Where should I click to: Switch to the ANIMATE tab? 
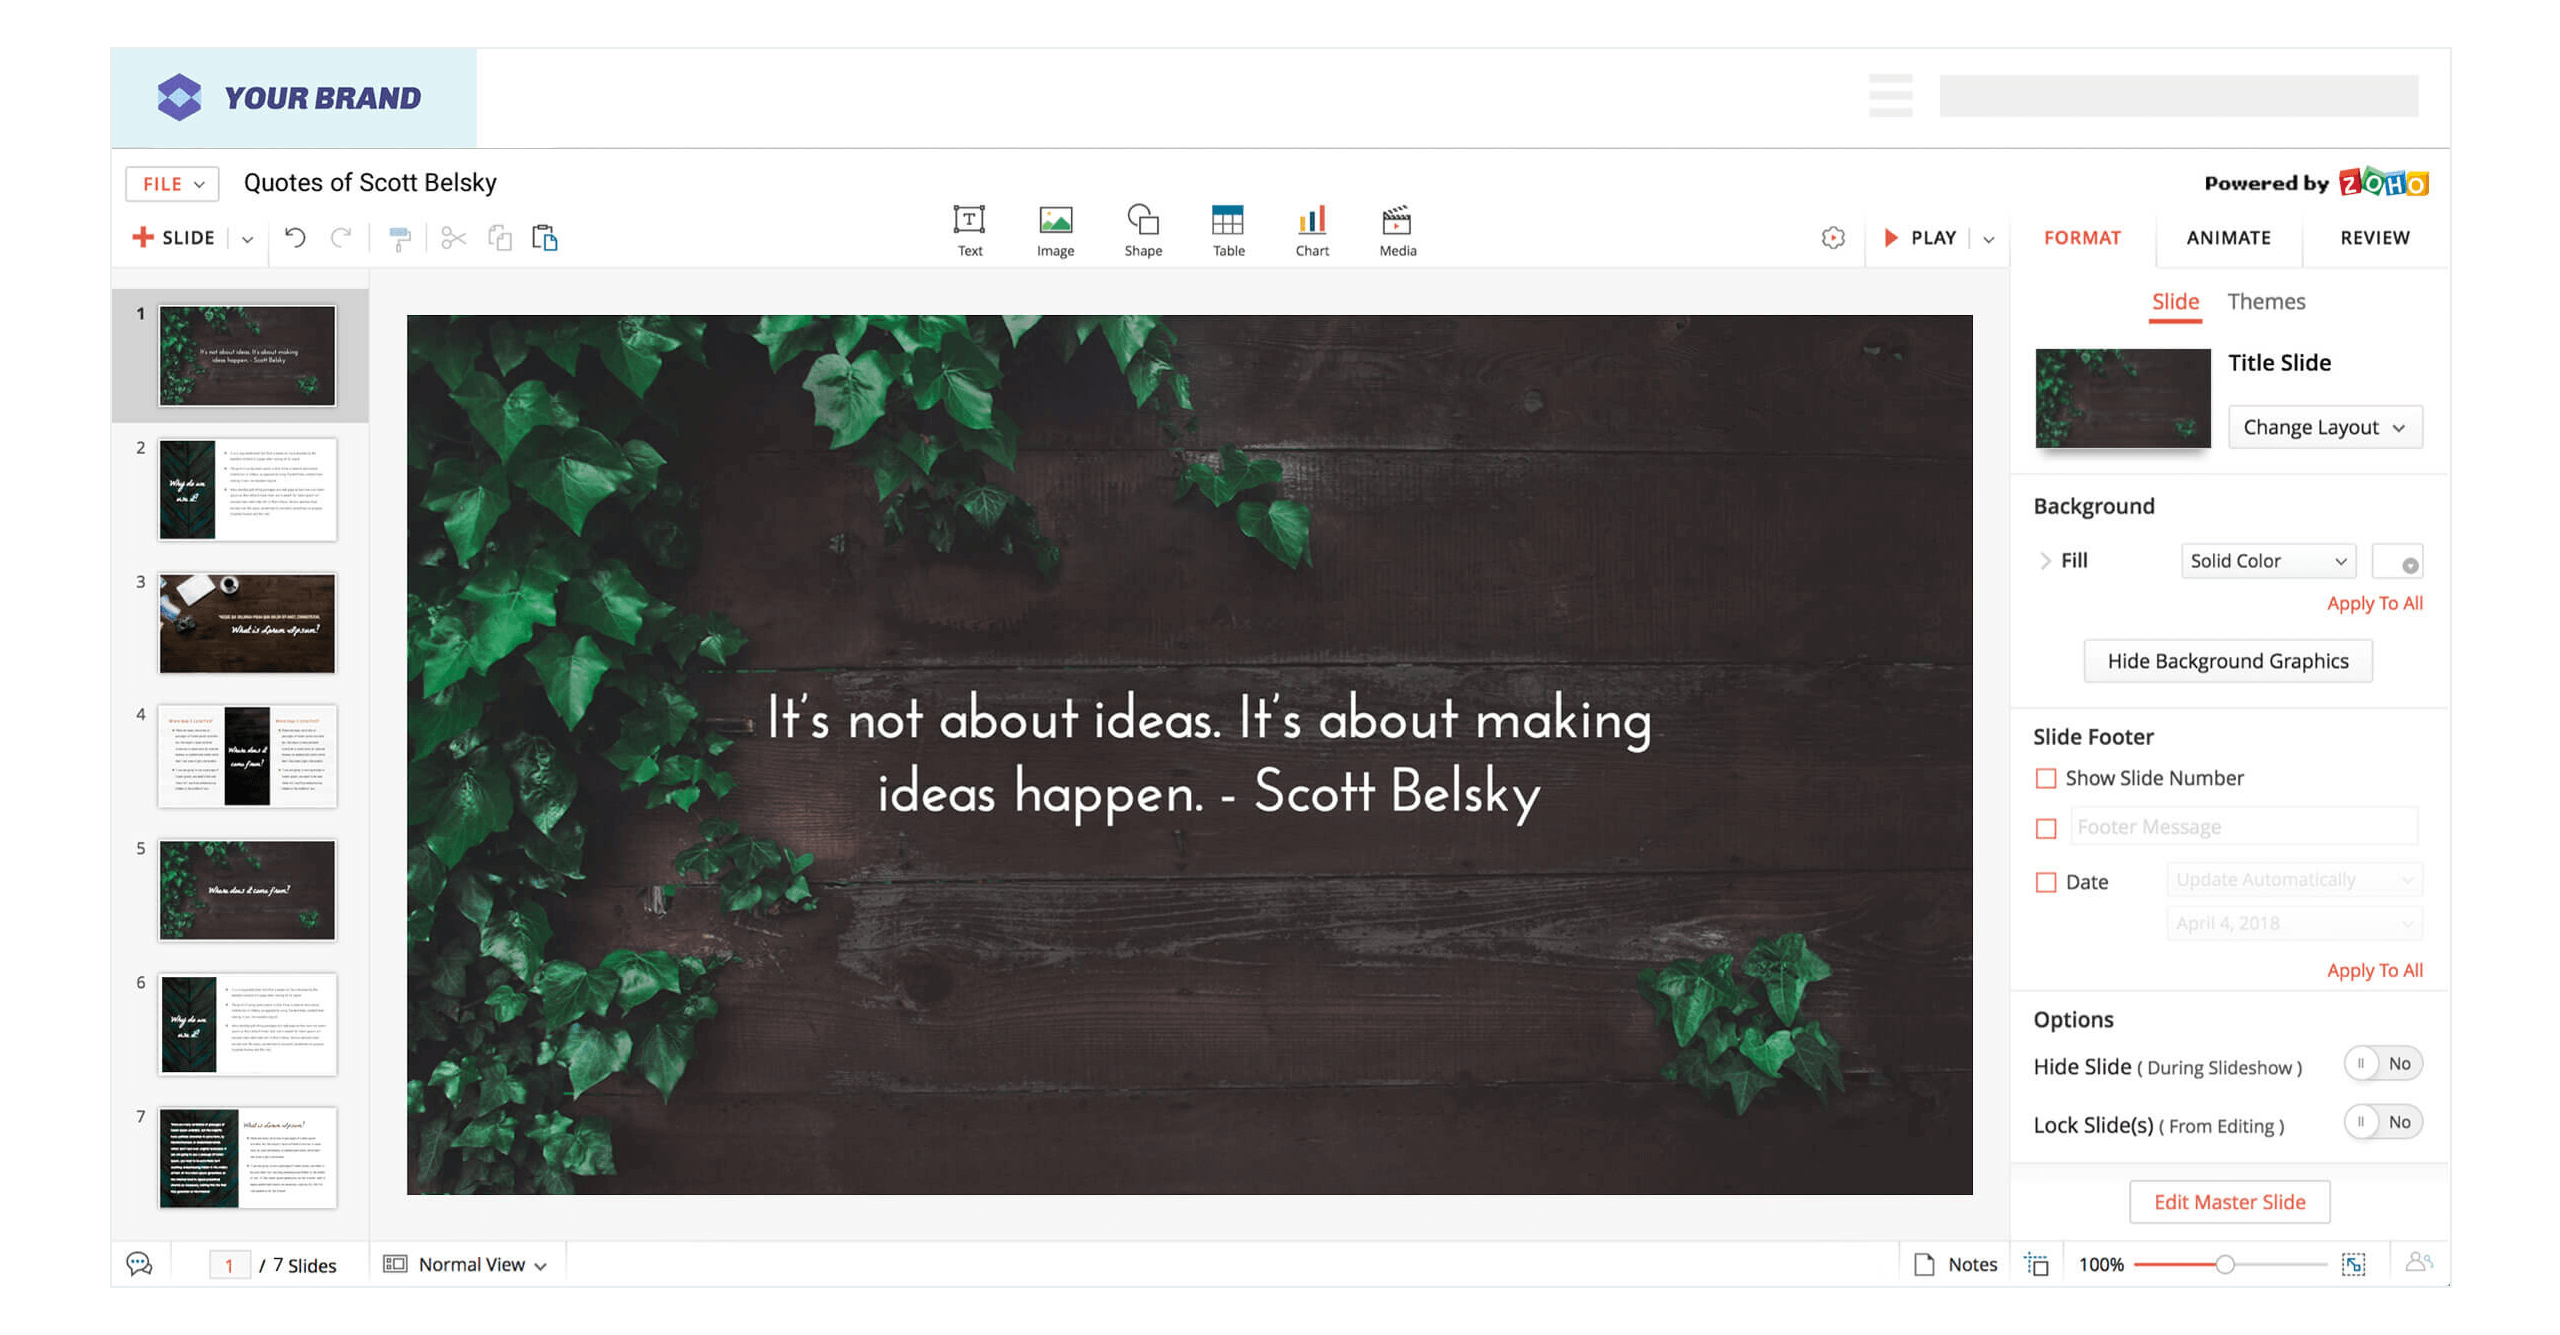tap(2228, 237)
